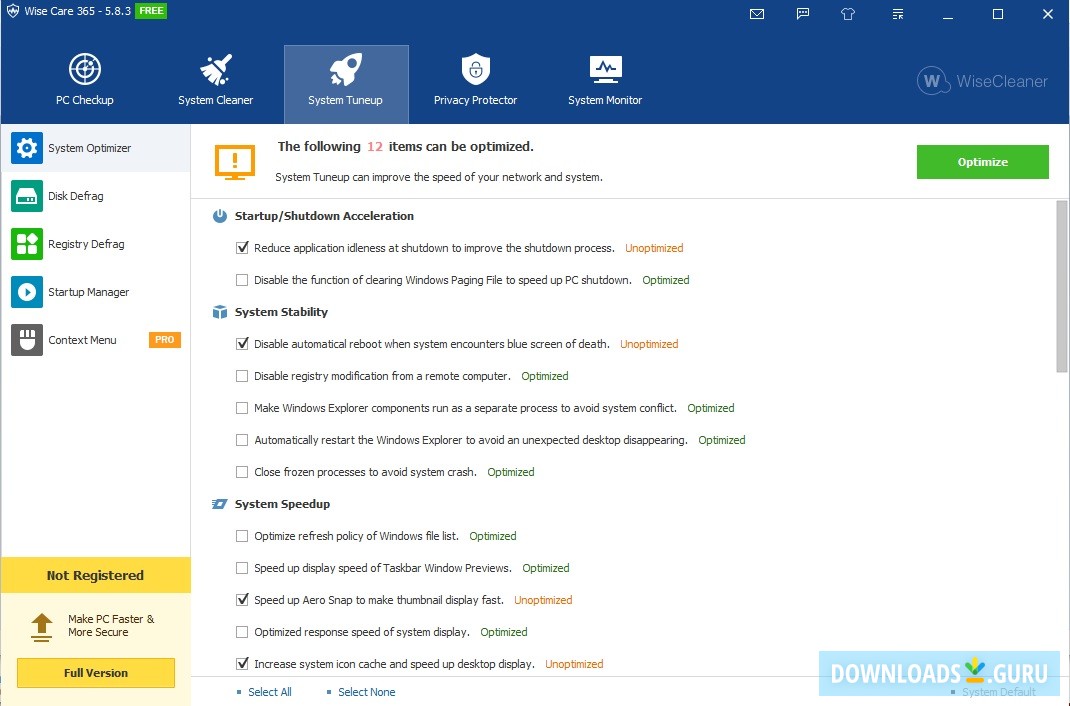Click the System Stability heading
This screenshot has height=706, width=1070.
(281, 312)
